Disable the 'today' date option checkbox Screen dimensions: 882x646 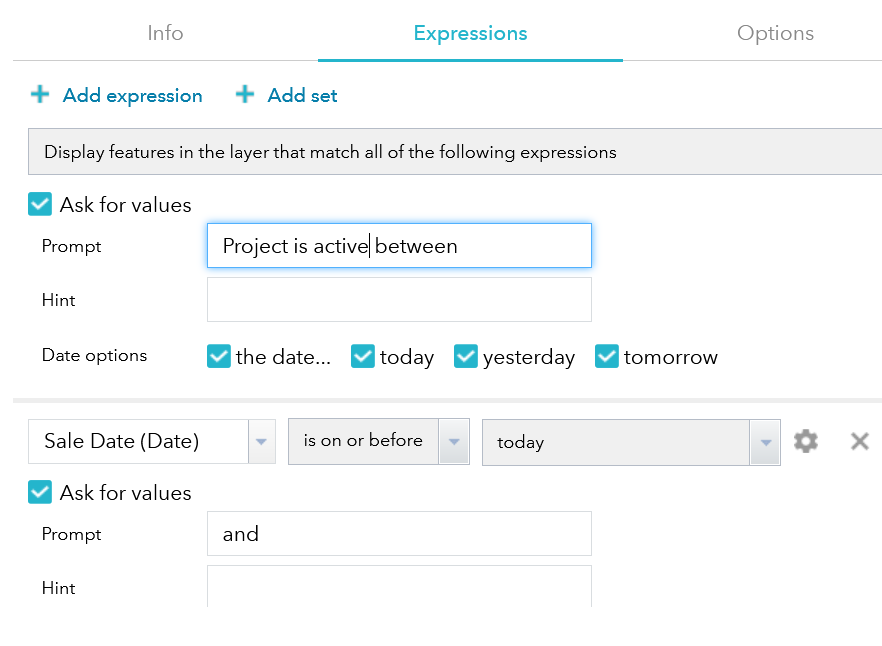363,357
